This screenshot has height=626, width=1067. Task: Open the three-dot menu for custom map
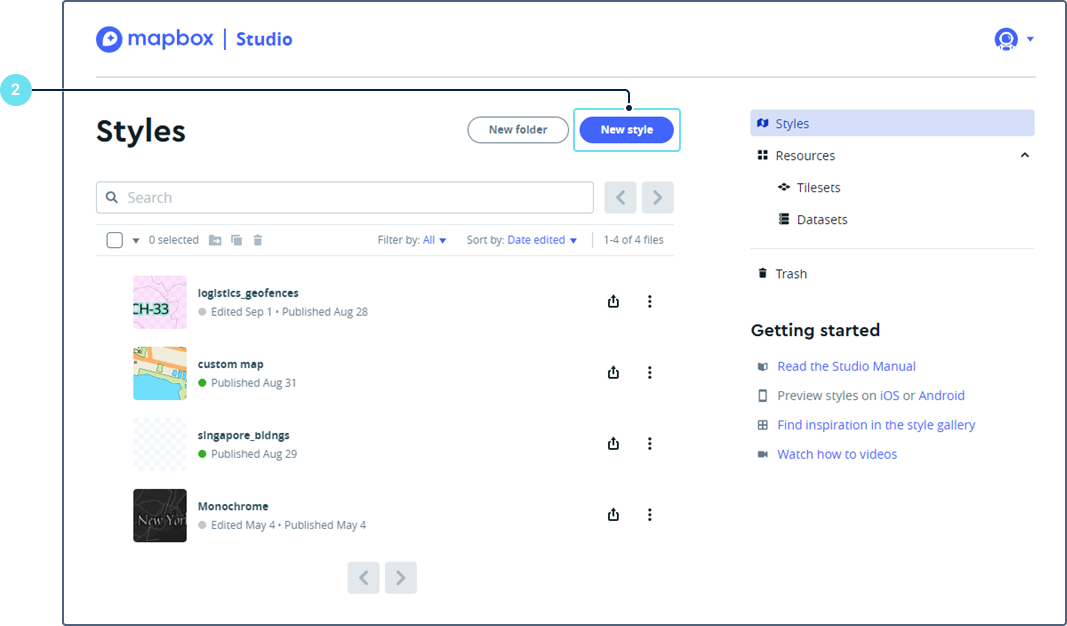(x=649, y=373)
